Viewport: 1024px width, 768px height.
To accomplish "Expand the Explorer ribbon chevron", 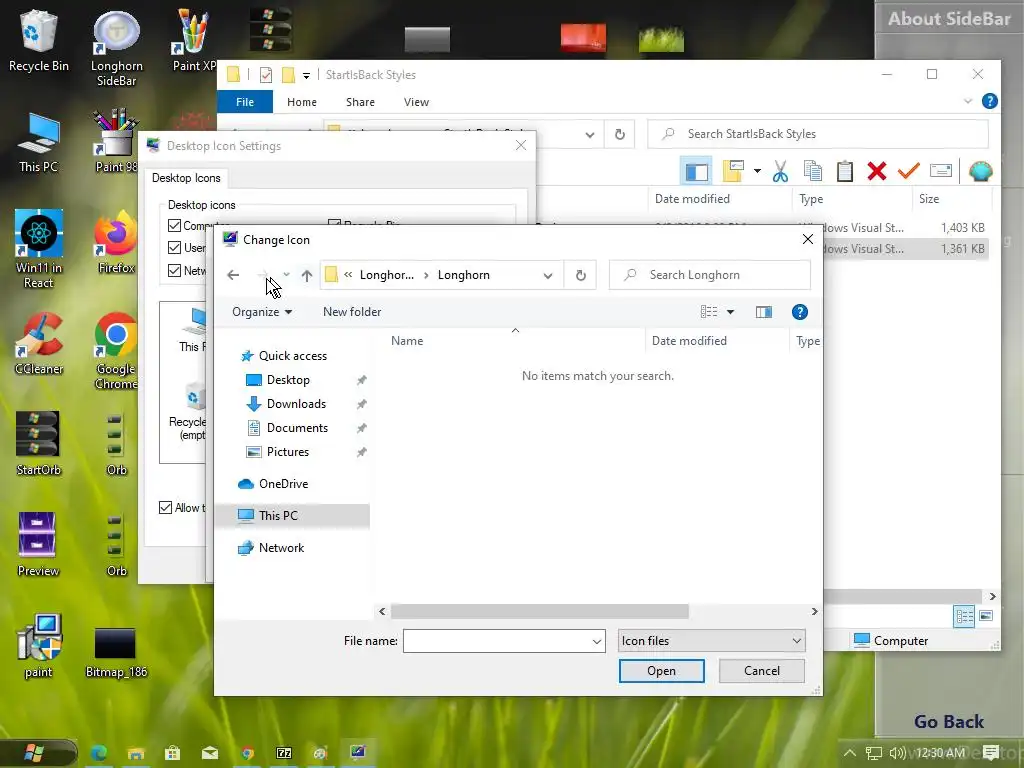I will click(968, 101).
